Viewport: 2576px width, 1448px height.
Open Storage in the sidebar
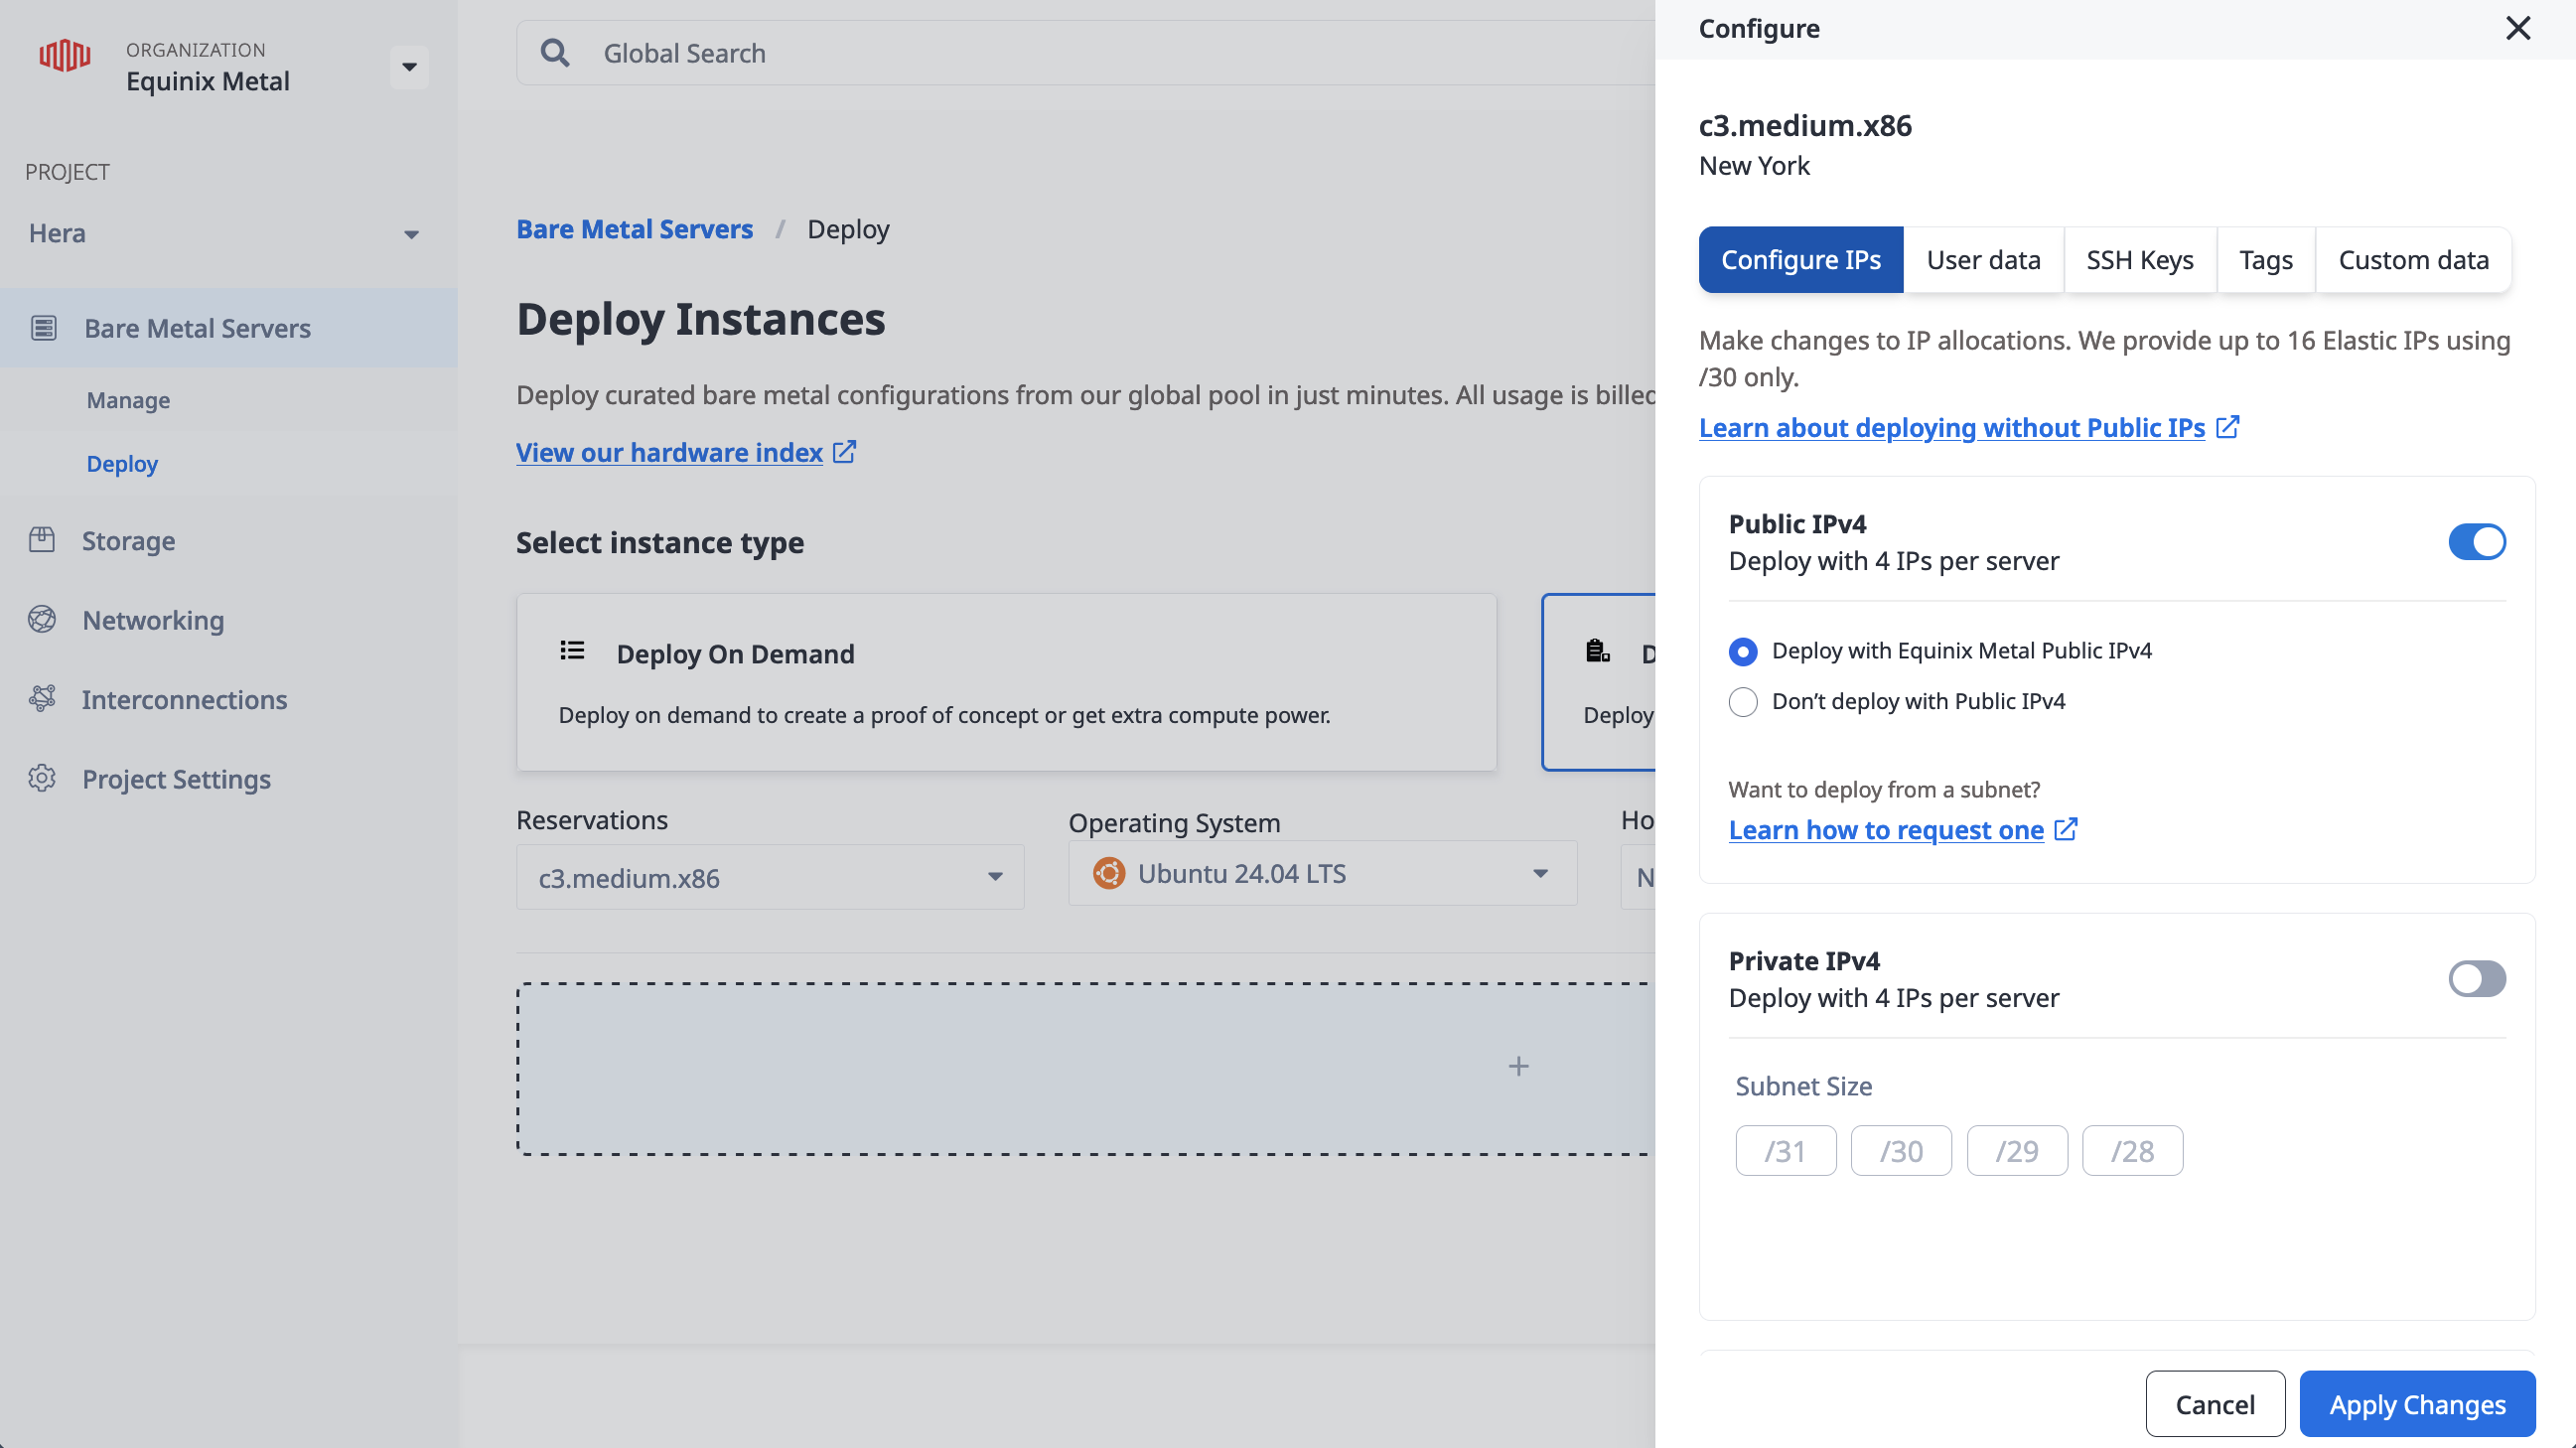click(128, 541)
